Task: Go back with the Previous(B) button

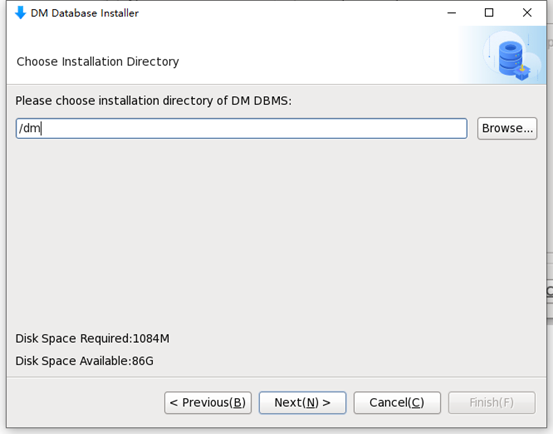Action: point(208,403)
